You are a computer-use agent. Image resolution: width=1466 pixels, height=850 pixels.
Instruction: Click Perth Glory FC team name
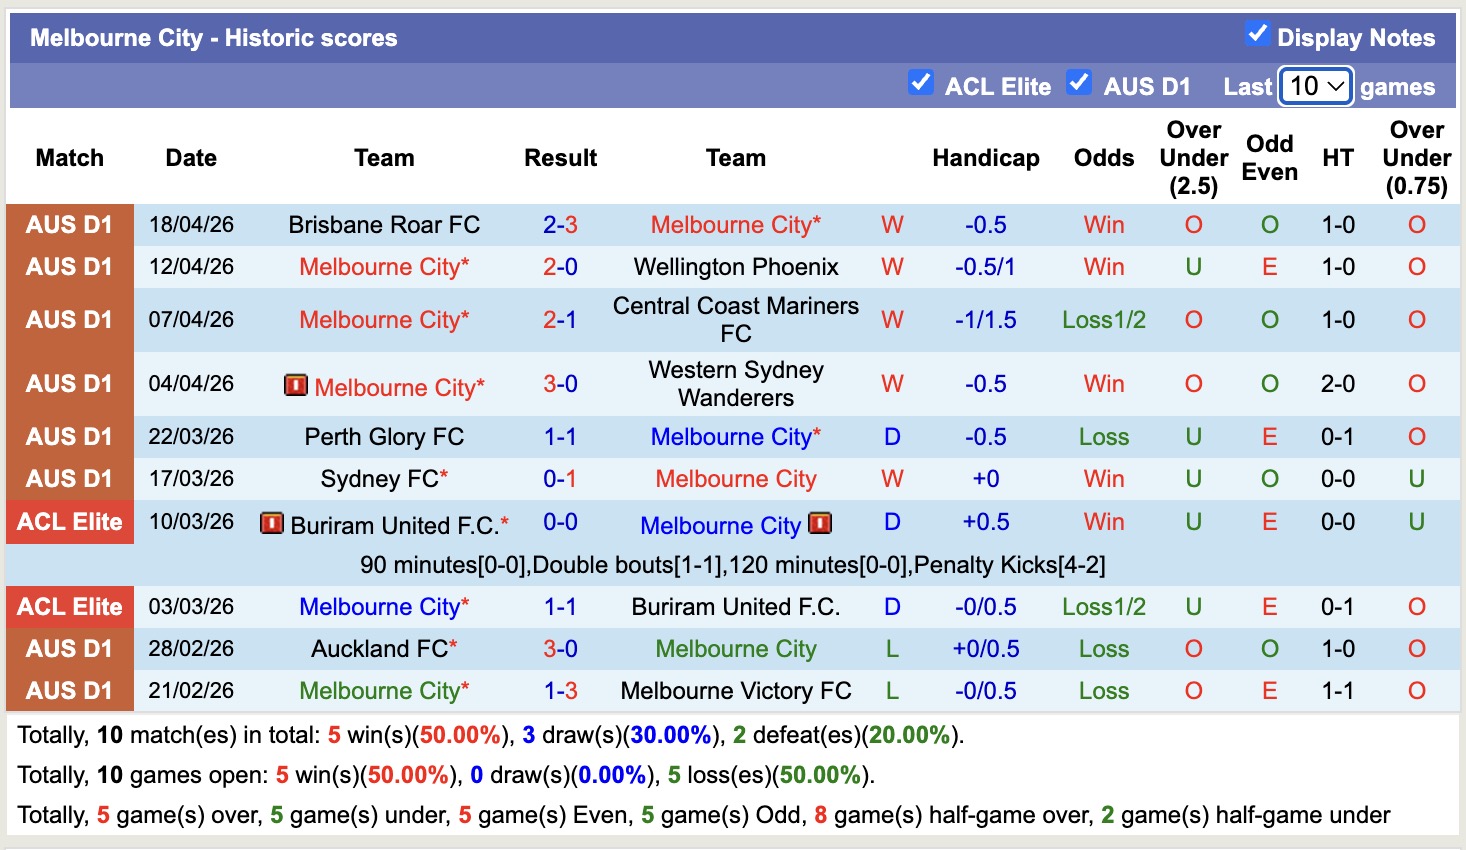coord(384,436)
